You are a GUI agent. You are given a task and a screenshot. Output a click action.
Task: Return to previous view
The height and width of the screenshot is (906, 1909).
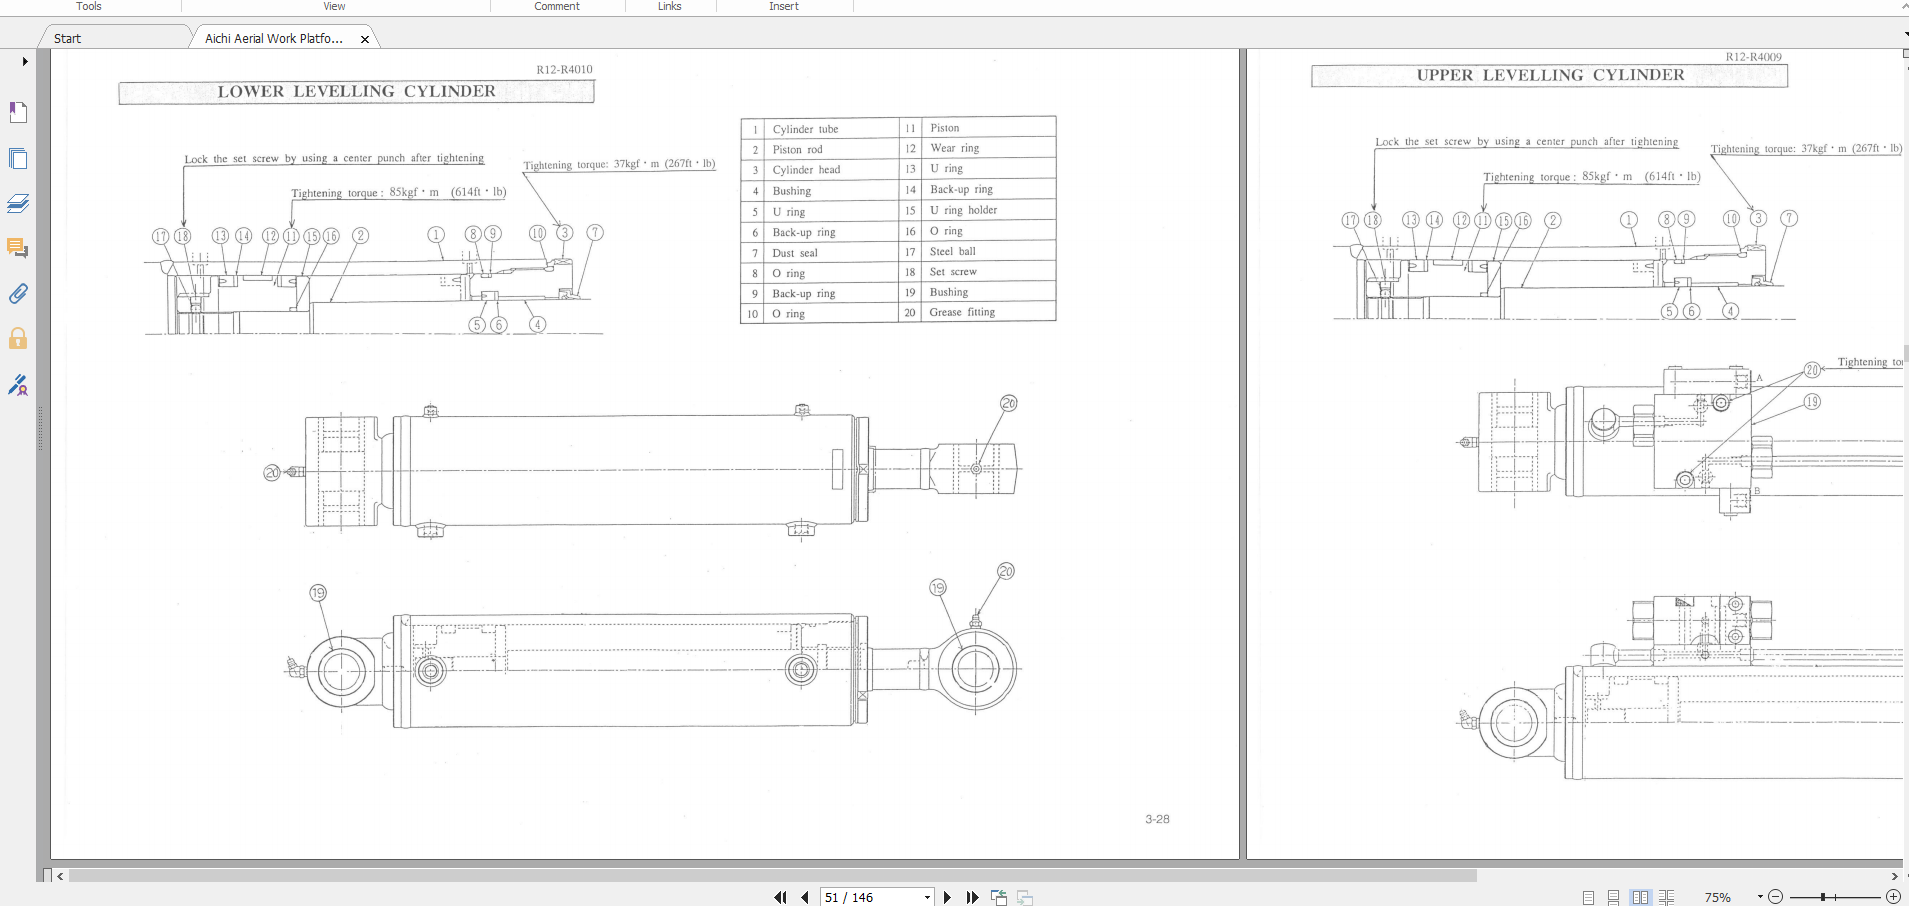[x=999, y=897]
